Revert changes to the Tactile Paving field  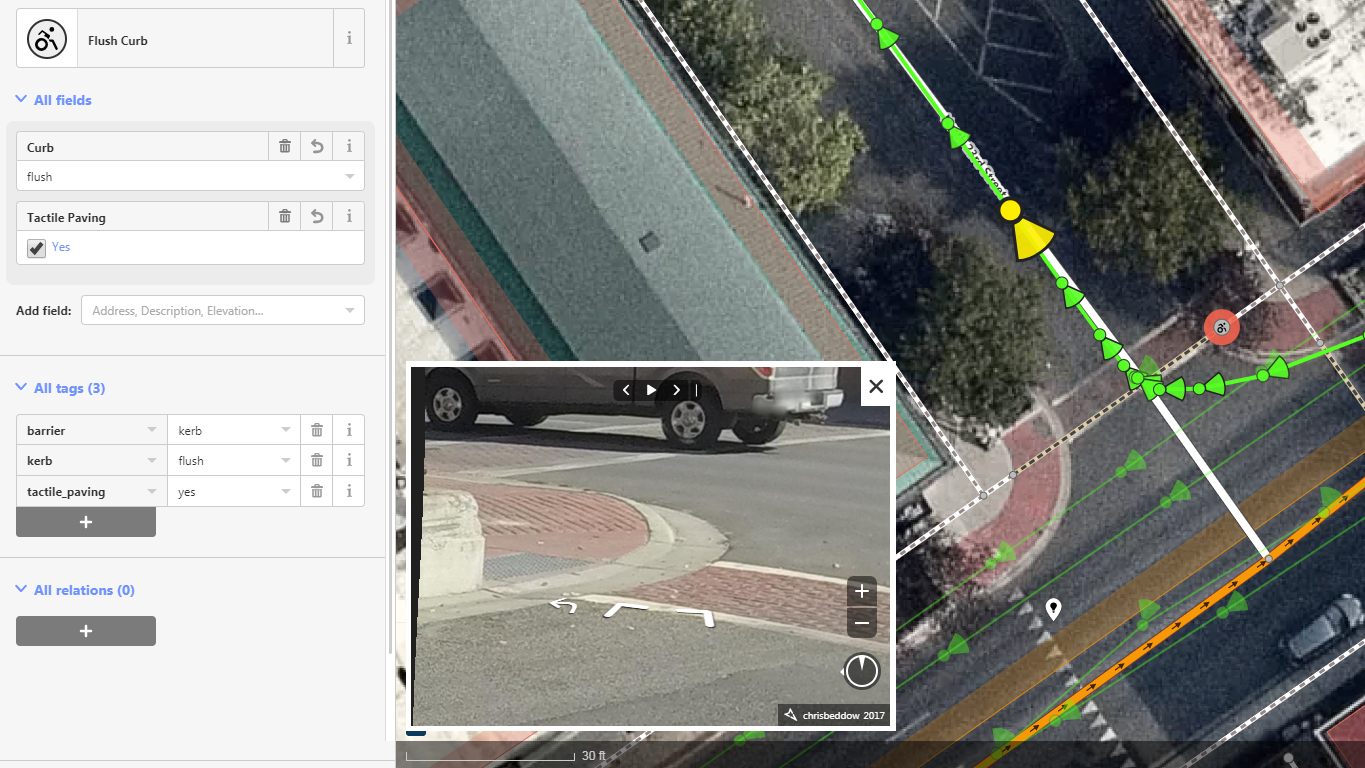click(x=317, y=217)
